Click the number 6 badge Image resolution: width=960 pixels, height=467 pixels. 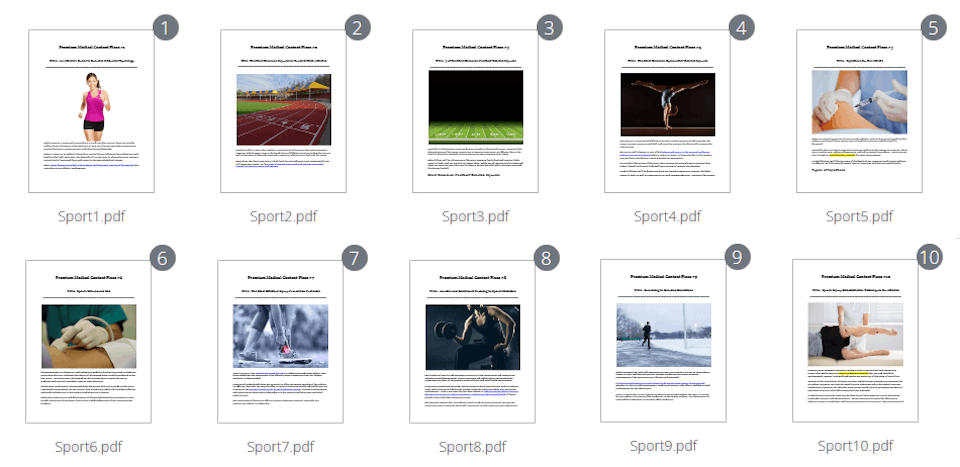coord(163,257)
